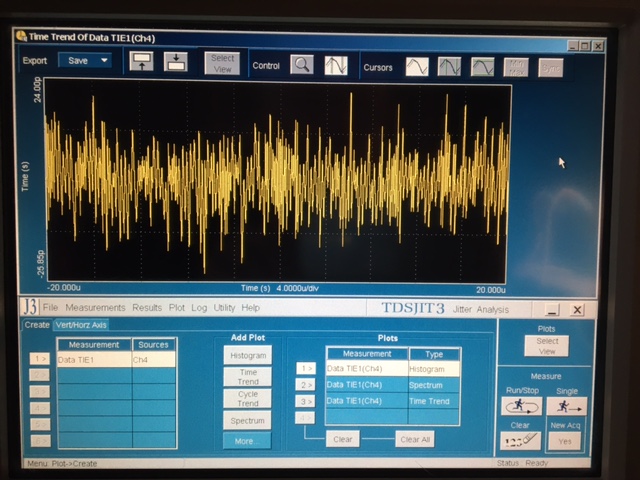Screen dimensions: 640x480
Task: Click the move-plot-down arrow icon
Action: 175,62
